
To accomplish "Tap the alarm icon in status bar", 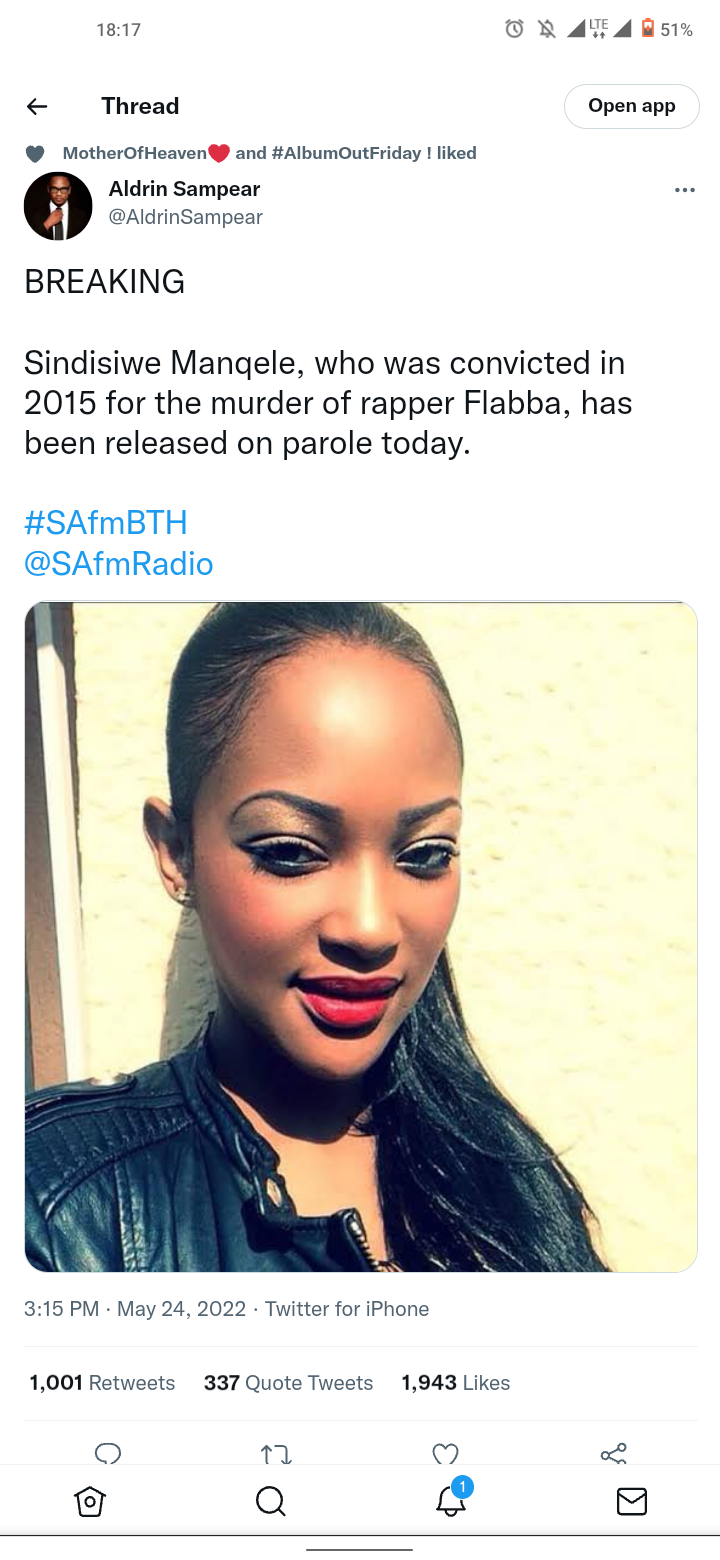I will pyautogui.click(x=514, y=30).
